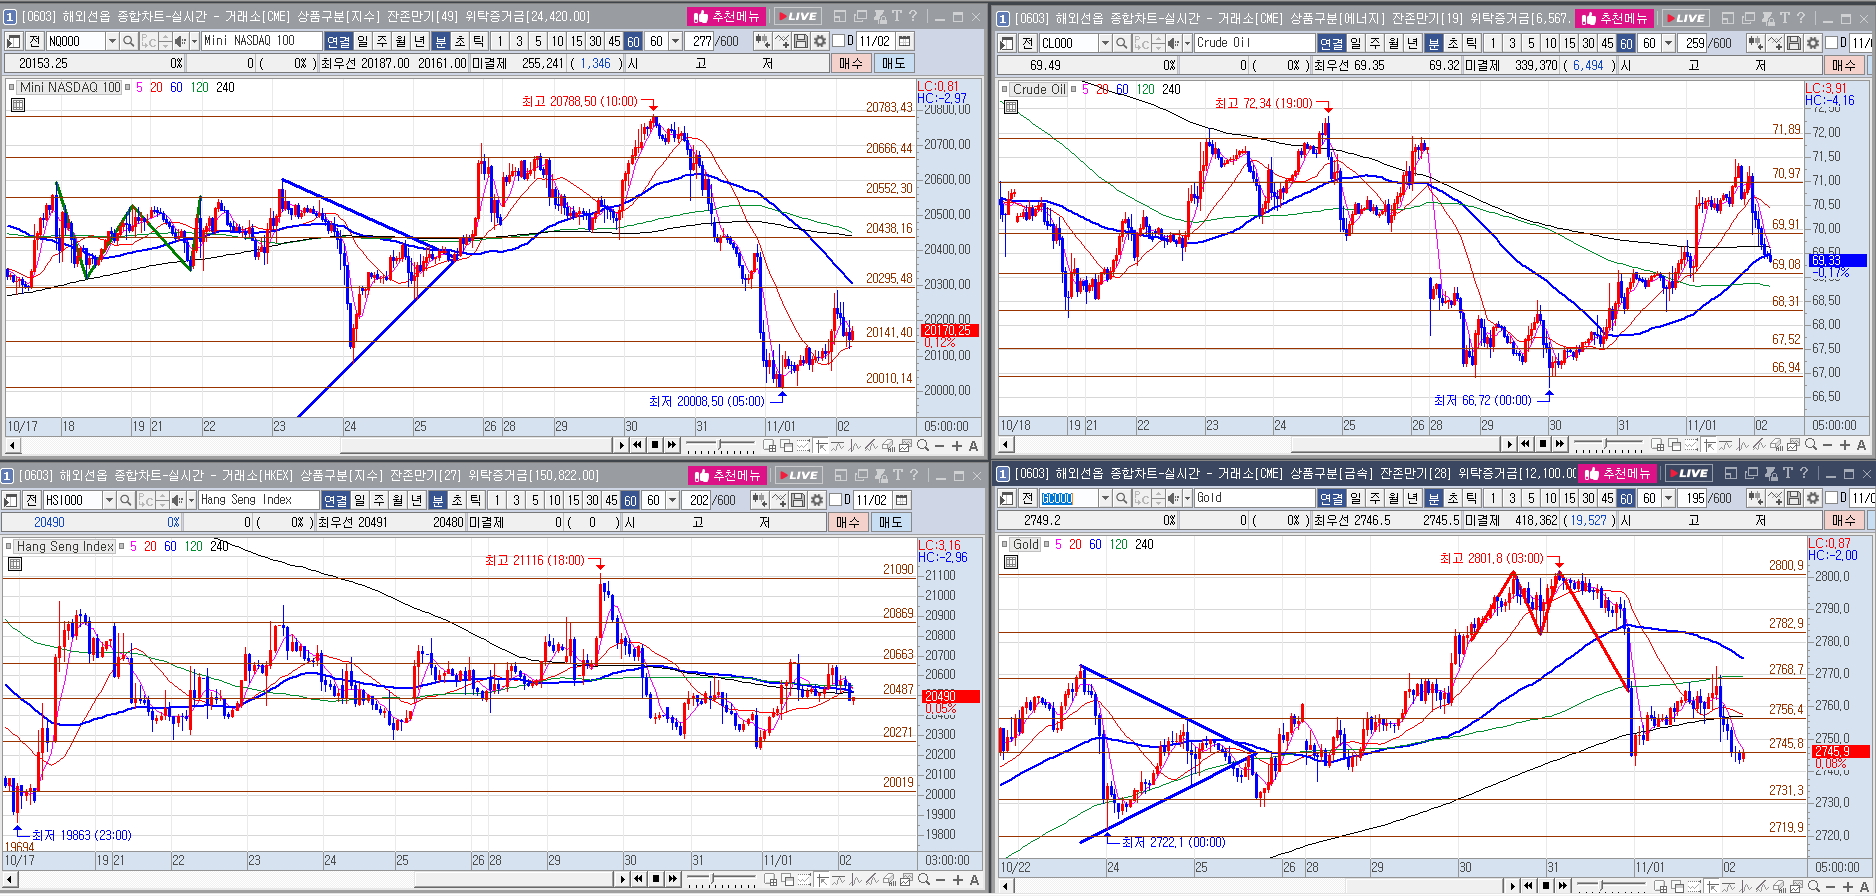This screenshot has height=896, width=1876.
Task: Toggle D checkbox in Gold toolbar
Action: point(1831,497)
